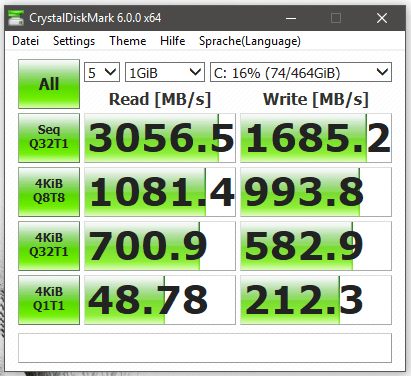Click the empty comment field at bottom

pos(205,348)
